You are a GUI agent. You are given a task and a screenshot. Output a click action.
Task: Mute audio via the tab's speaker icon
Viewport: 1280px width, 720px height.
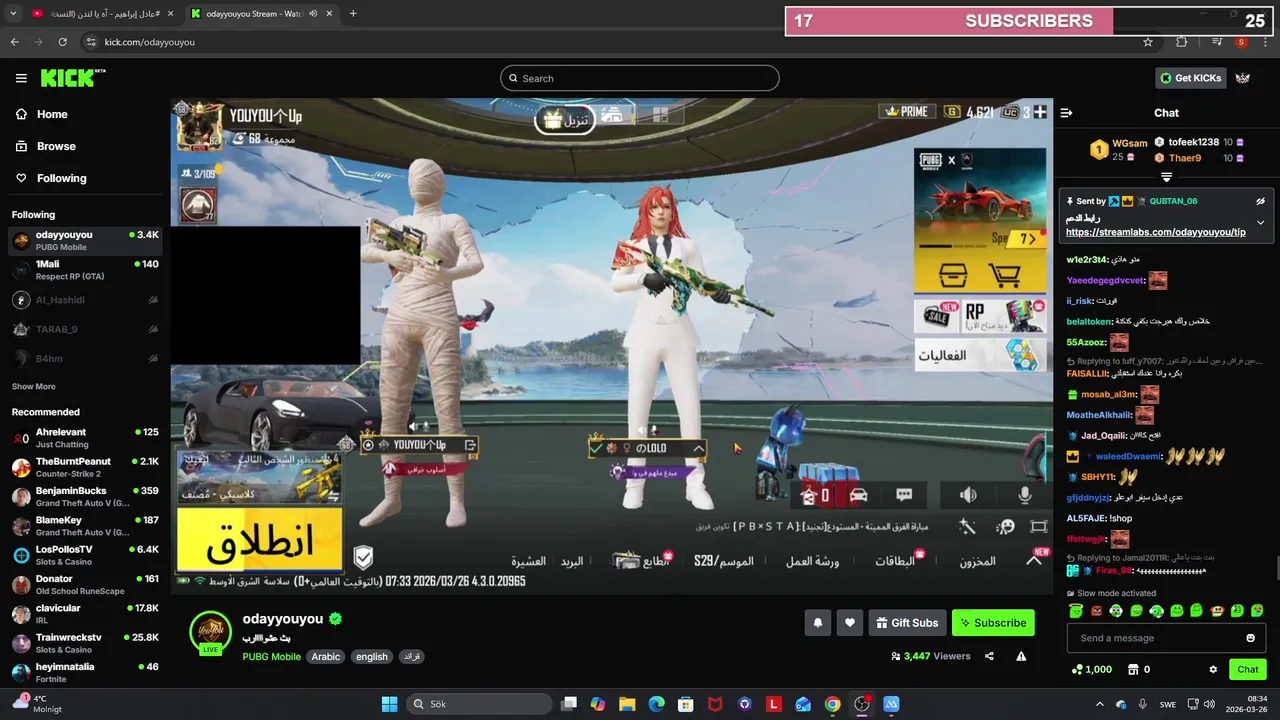point(313,14)
